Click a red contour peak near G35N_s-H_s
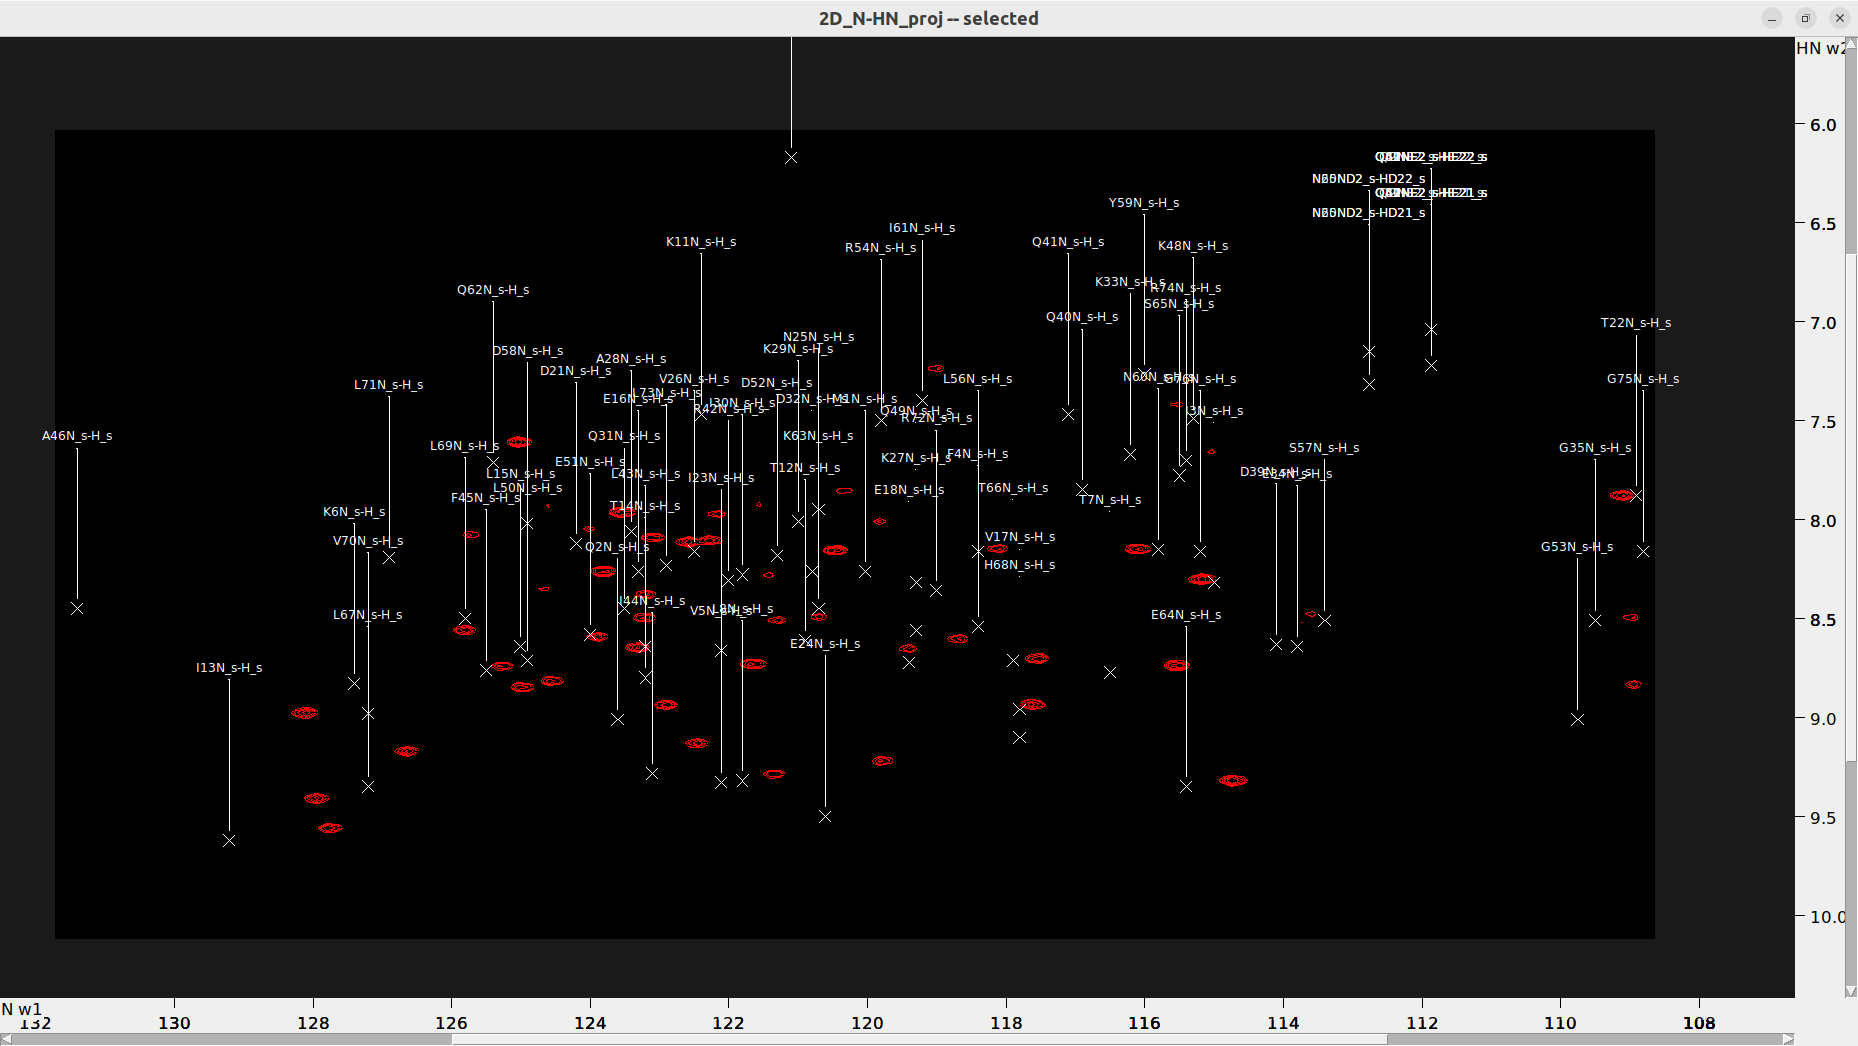Viewport: 1858px width, 1046px height. tap(1621, 494)
